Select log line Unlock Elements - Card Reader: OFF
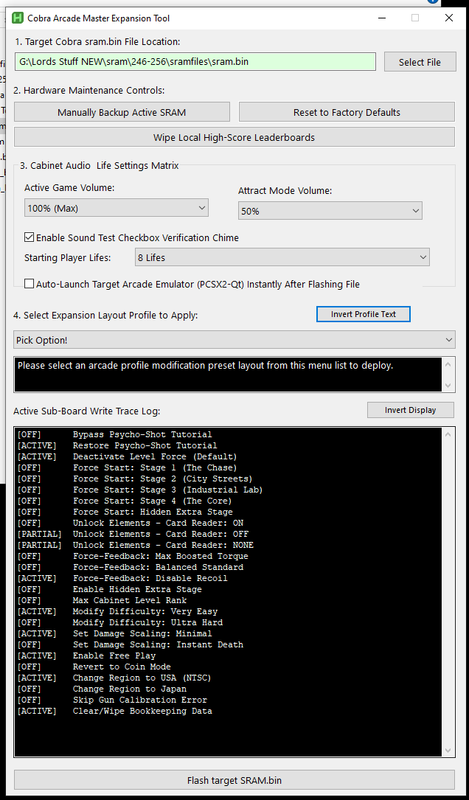This screenshot has width=469, height=800. click(x=133, y=534)
